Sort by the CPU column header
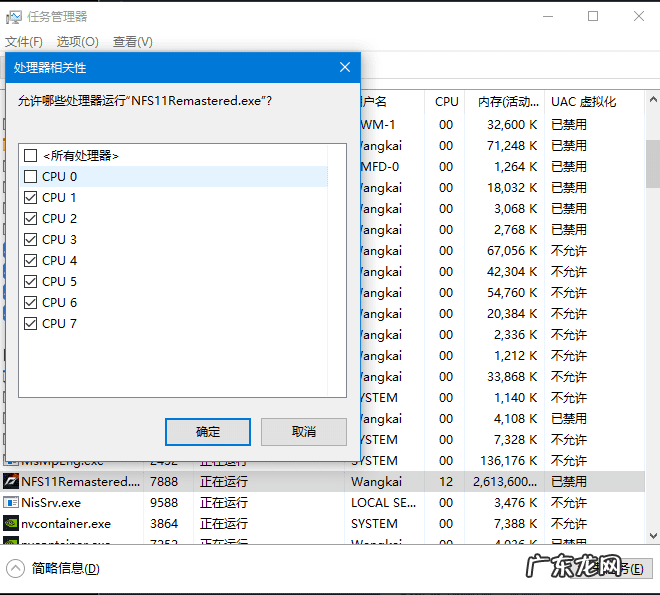The height and width of the screenshot is (595, 660). click(x=446, y=102)
